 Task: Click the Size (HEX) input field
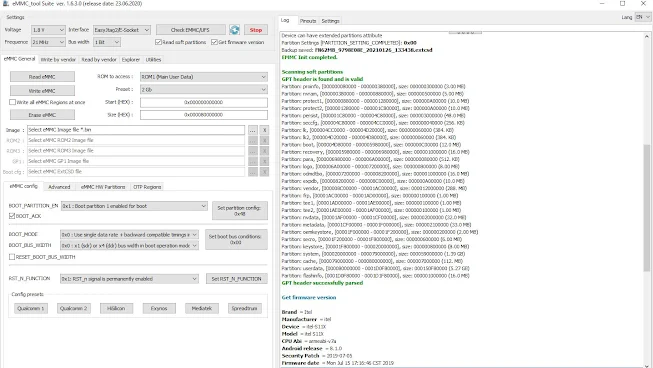(x=204, y=115)
